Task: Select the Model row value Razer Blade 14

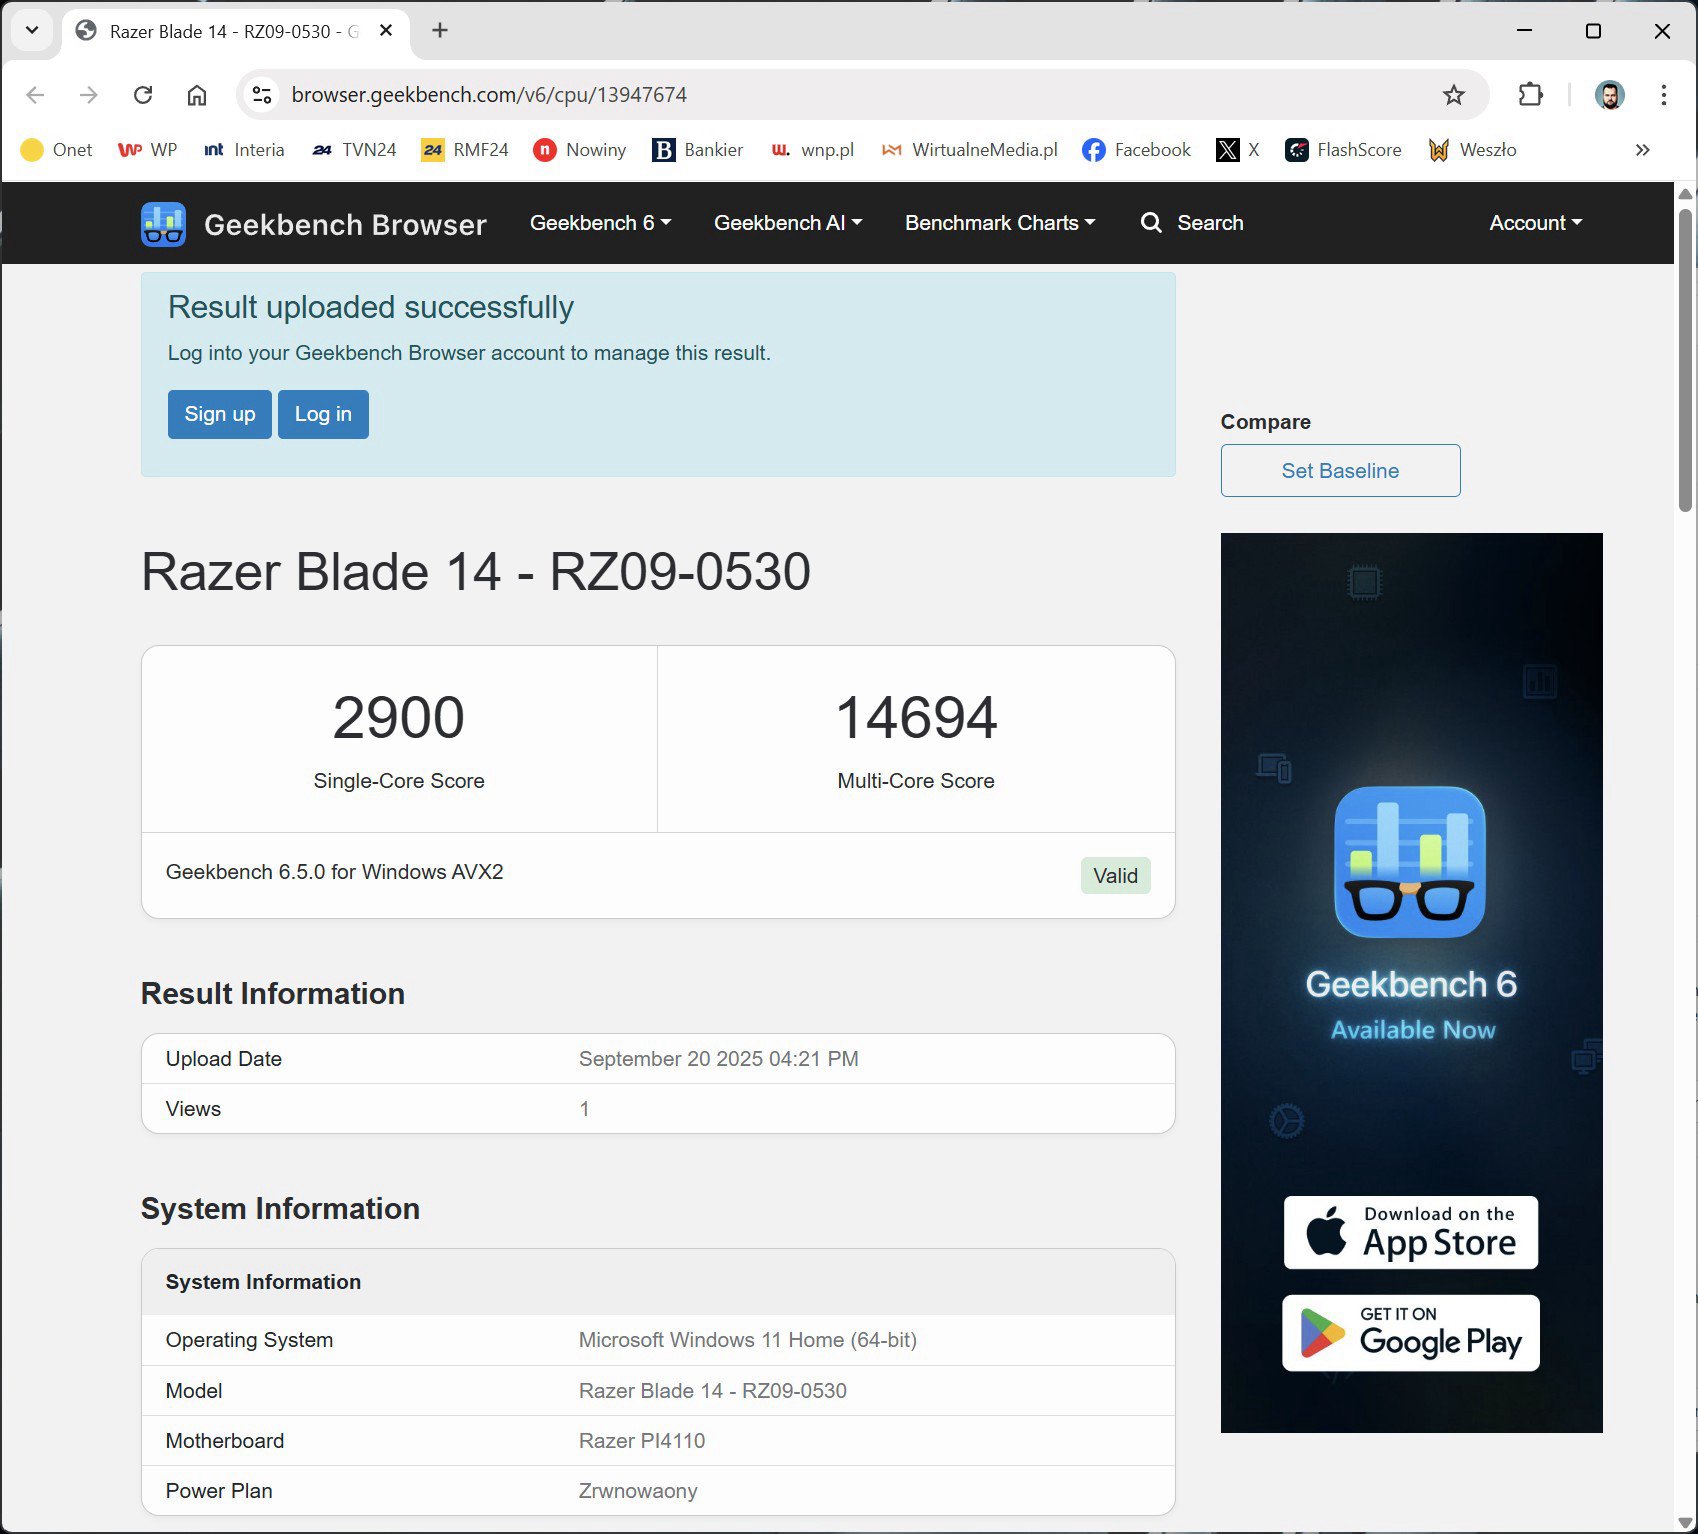Action: [712, 1391]
